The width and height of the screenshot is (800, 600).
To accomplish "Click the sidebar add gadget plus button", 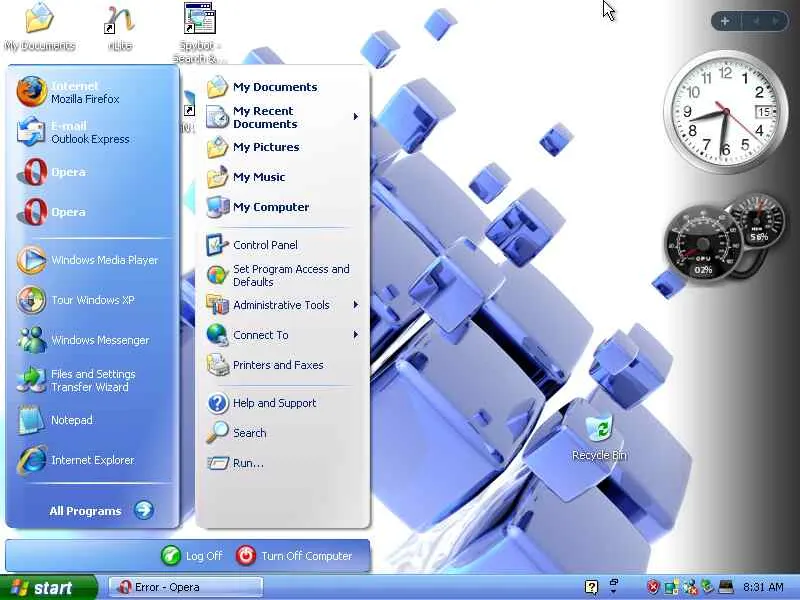I will 724,21.
